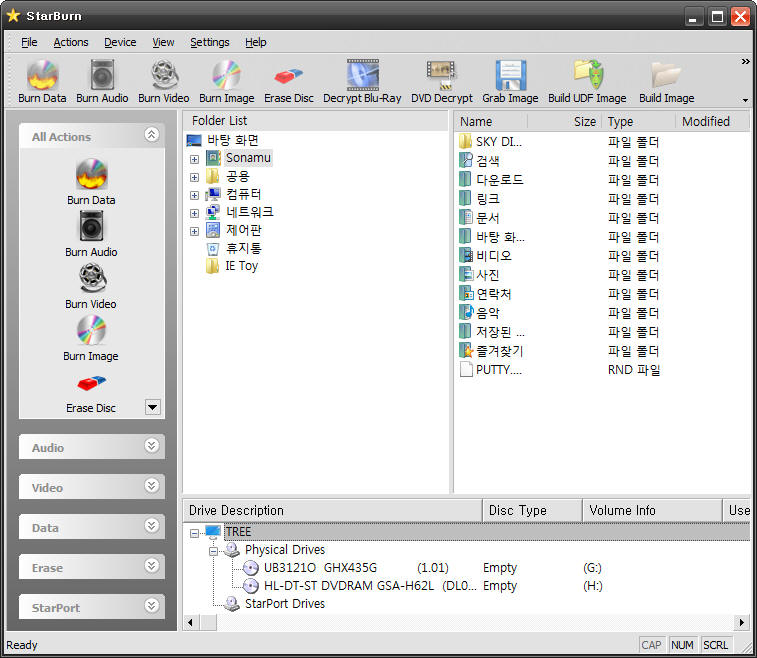Expand the StarPort panel
Image resolution: width=757 pixels, height=658 pixels.
(x=152, y=606)
